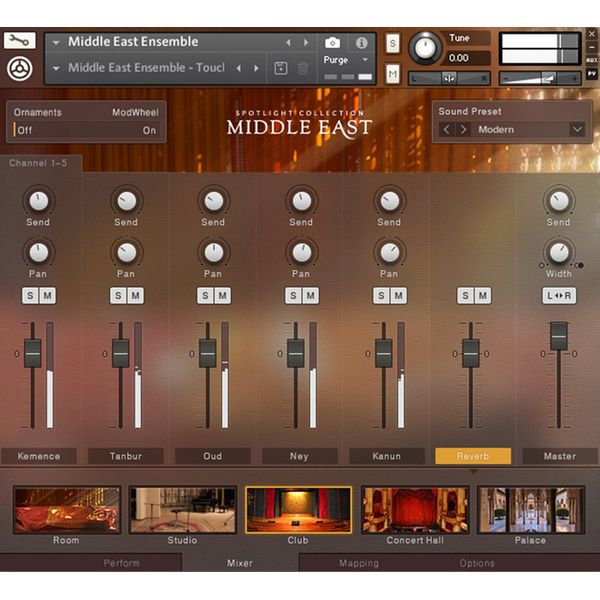Image resolution: width=600 pixels, height=600 pixels.
Task: Go to the next instrument arrow
Action: 306,42
